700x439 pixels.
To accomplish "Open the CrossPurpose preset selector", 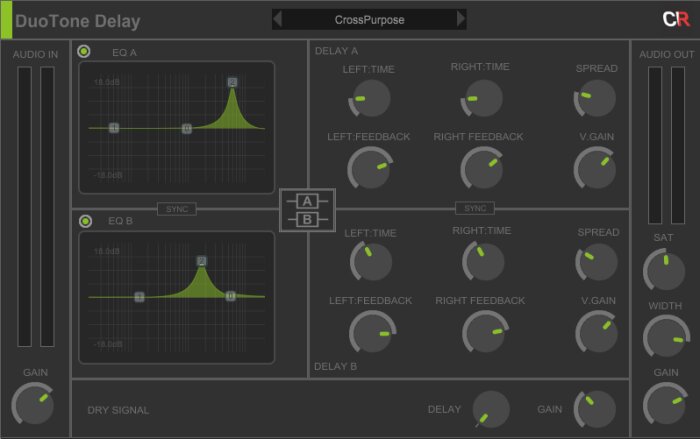I will point(369,20).
